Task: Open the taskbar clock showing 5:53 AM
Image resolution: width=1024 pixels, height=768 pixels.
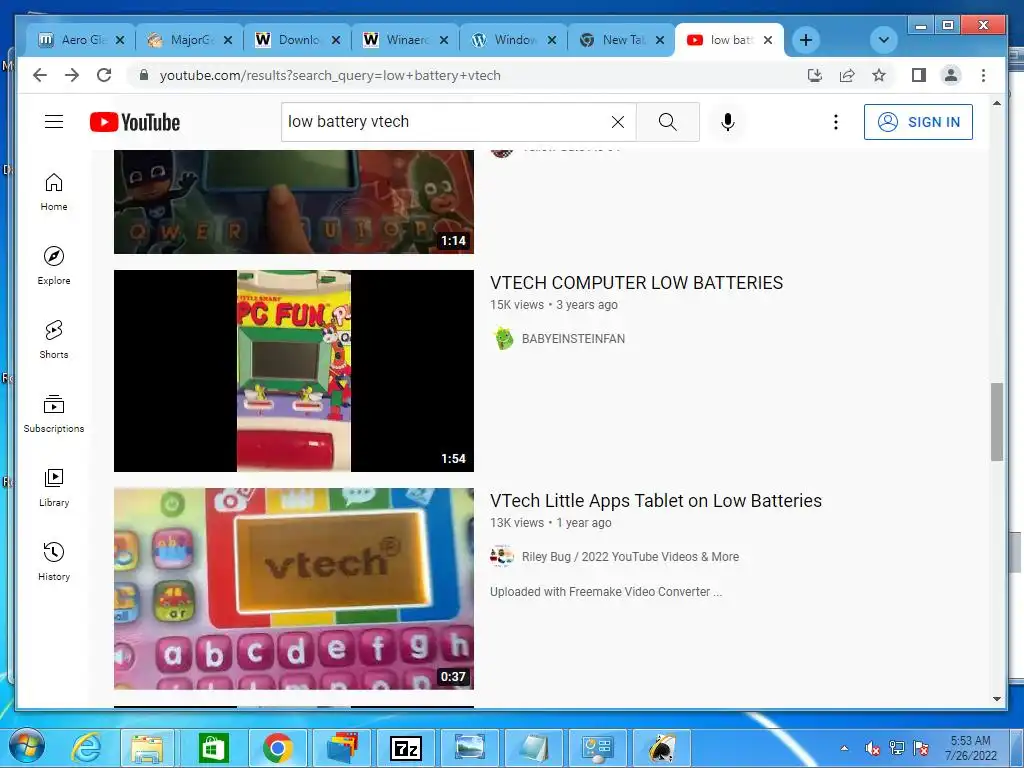Action: coord(970,748)
